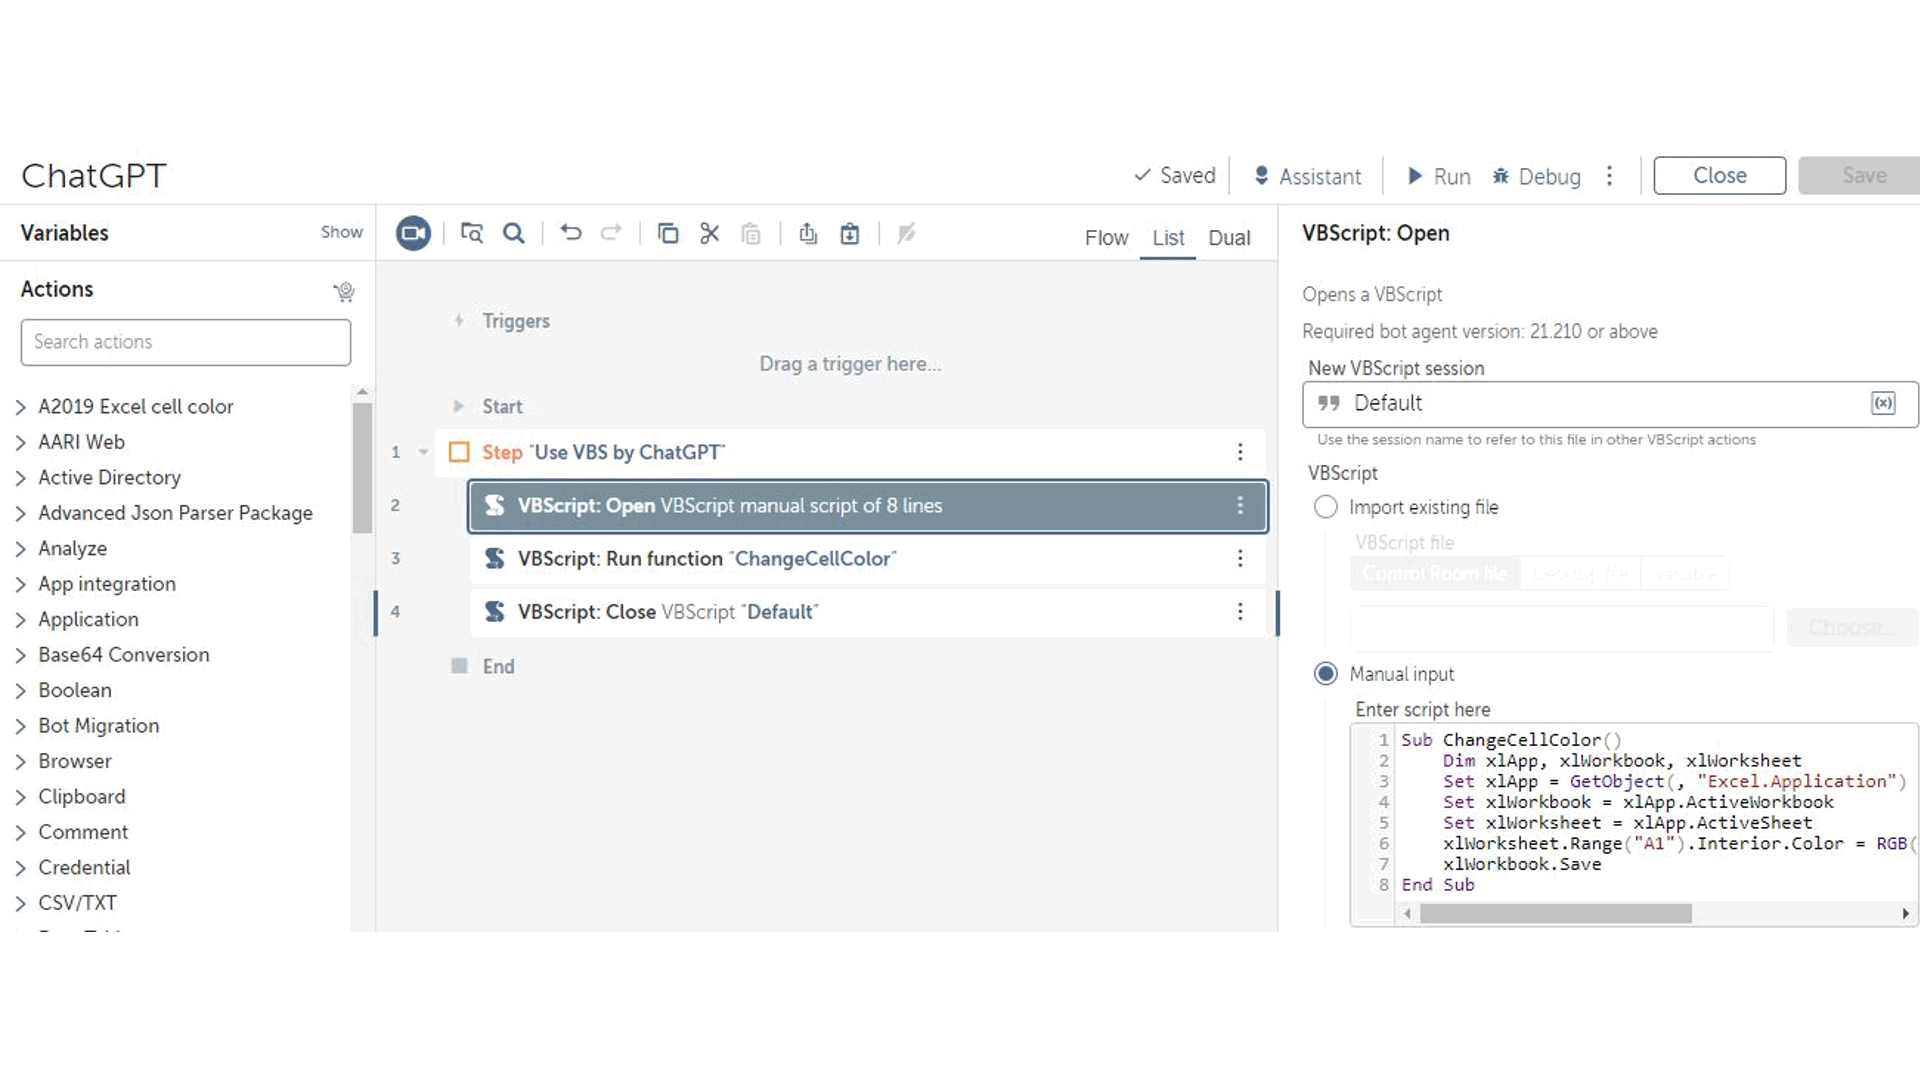Switch to List view

(1168, 238)
